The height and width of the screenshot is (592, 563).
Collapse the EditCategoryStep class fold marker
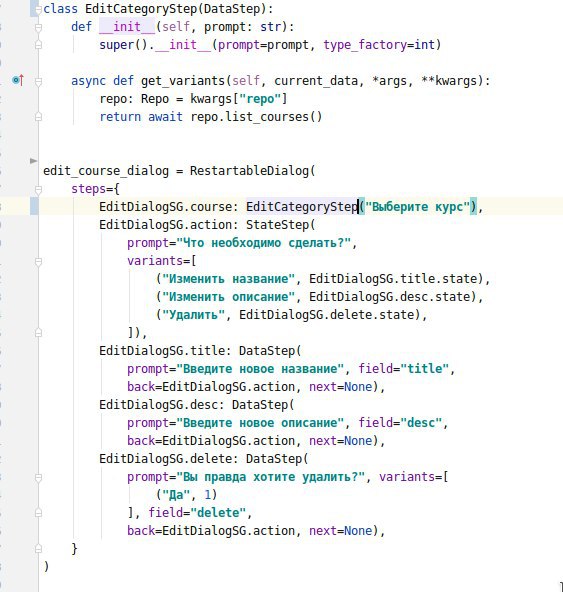click(38, 9)
